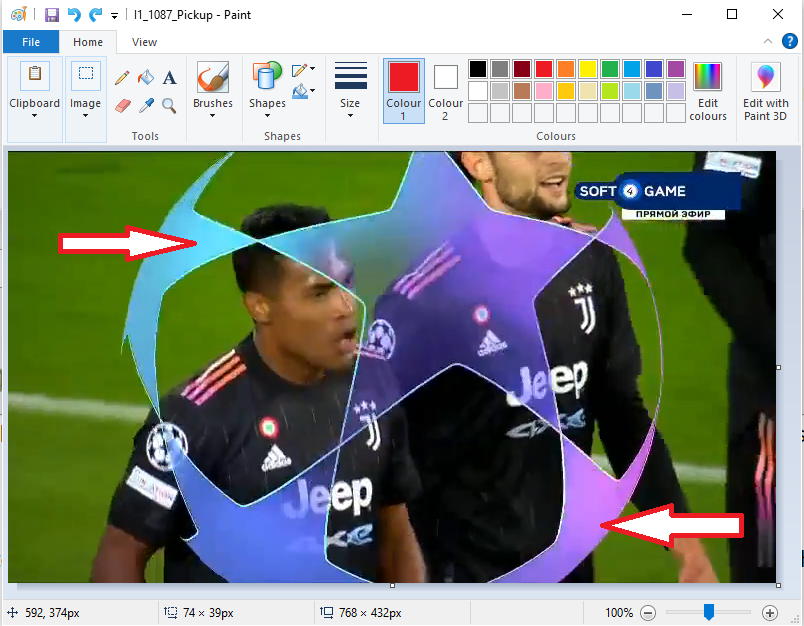Pick the red colour swatch
Screen dimensions: 804x626
coord(544,69)
